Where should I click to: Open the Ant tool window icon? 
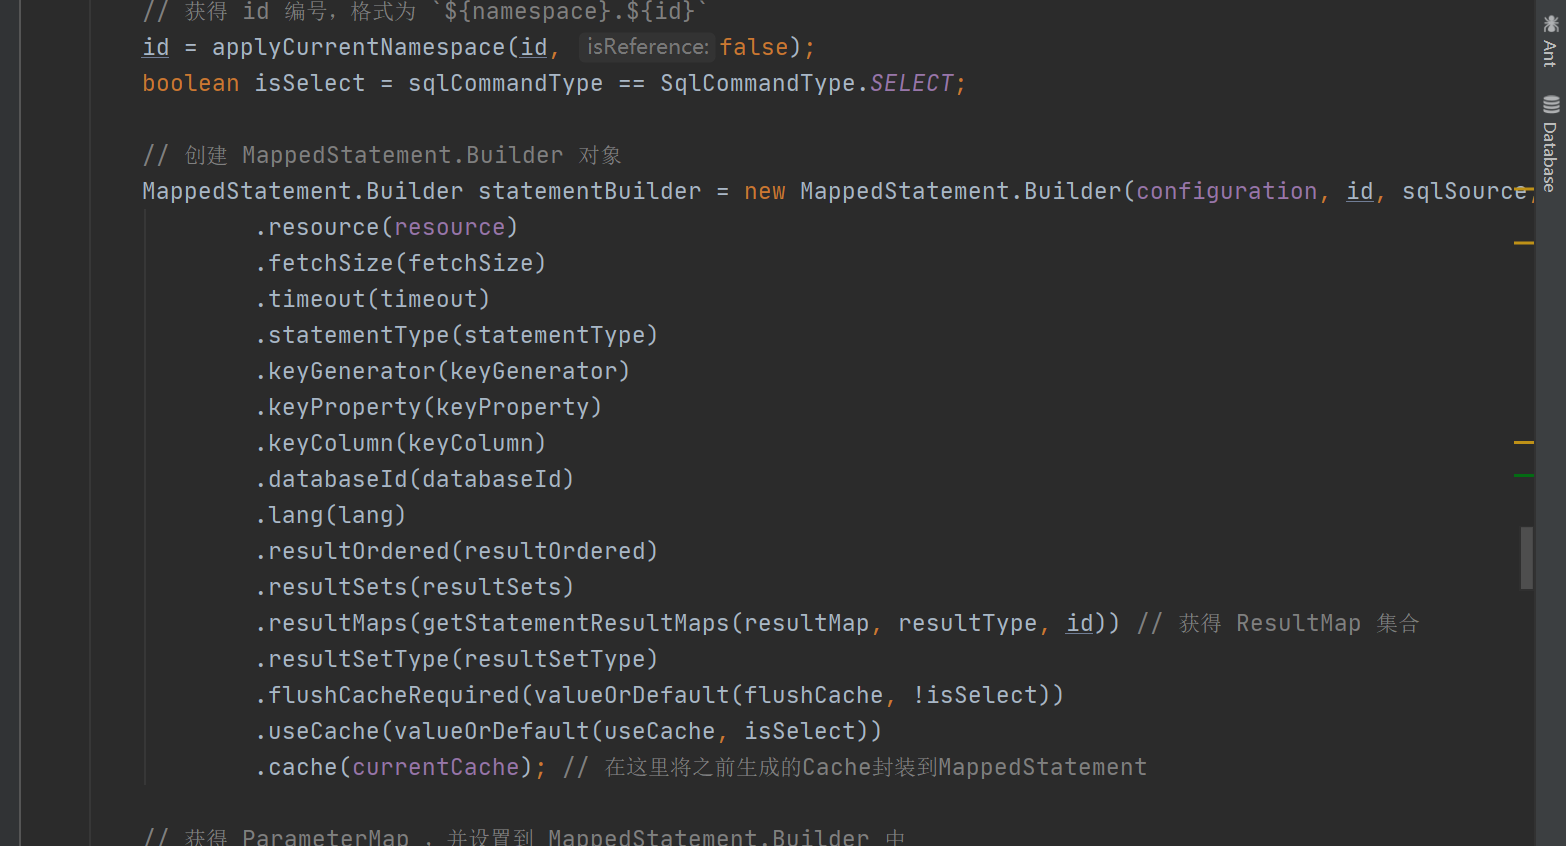point(1550,24)
